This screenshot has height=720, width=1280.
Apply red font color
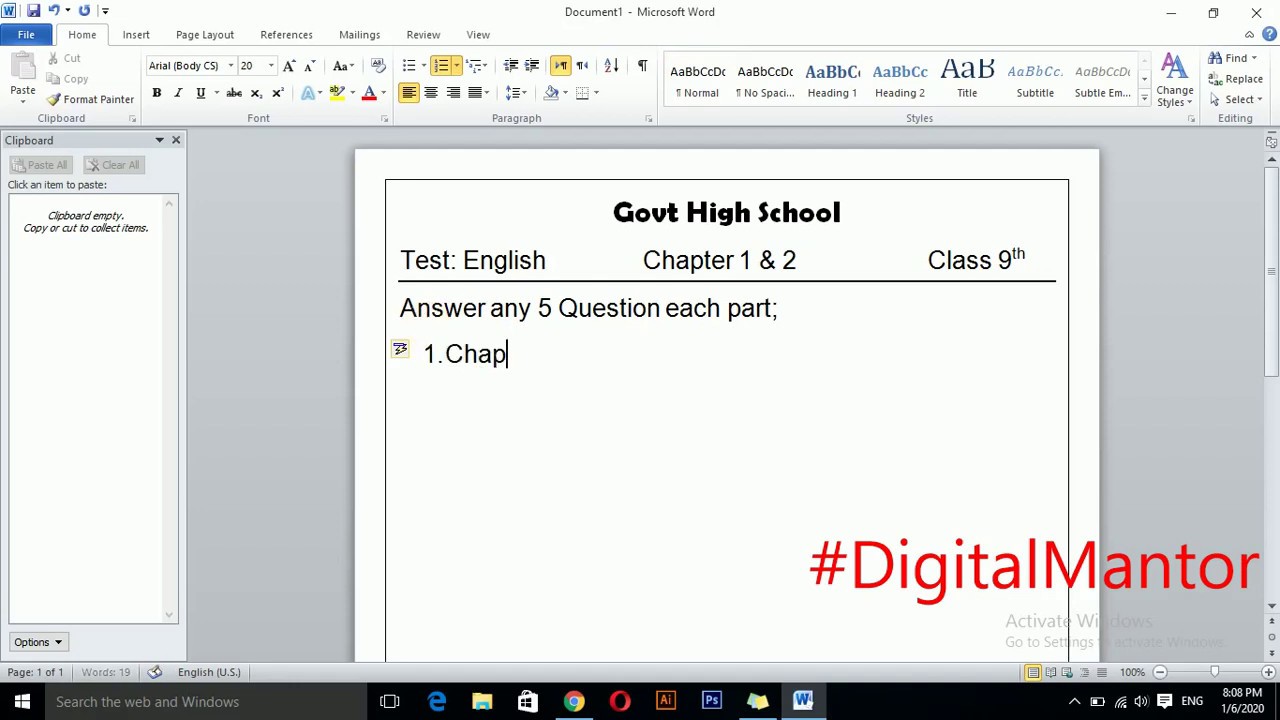[369, 93]
